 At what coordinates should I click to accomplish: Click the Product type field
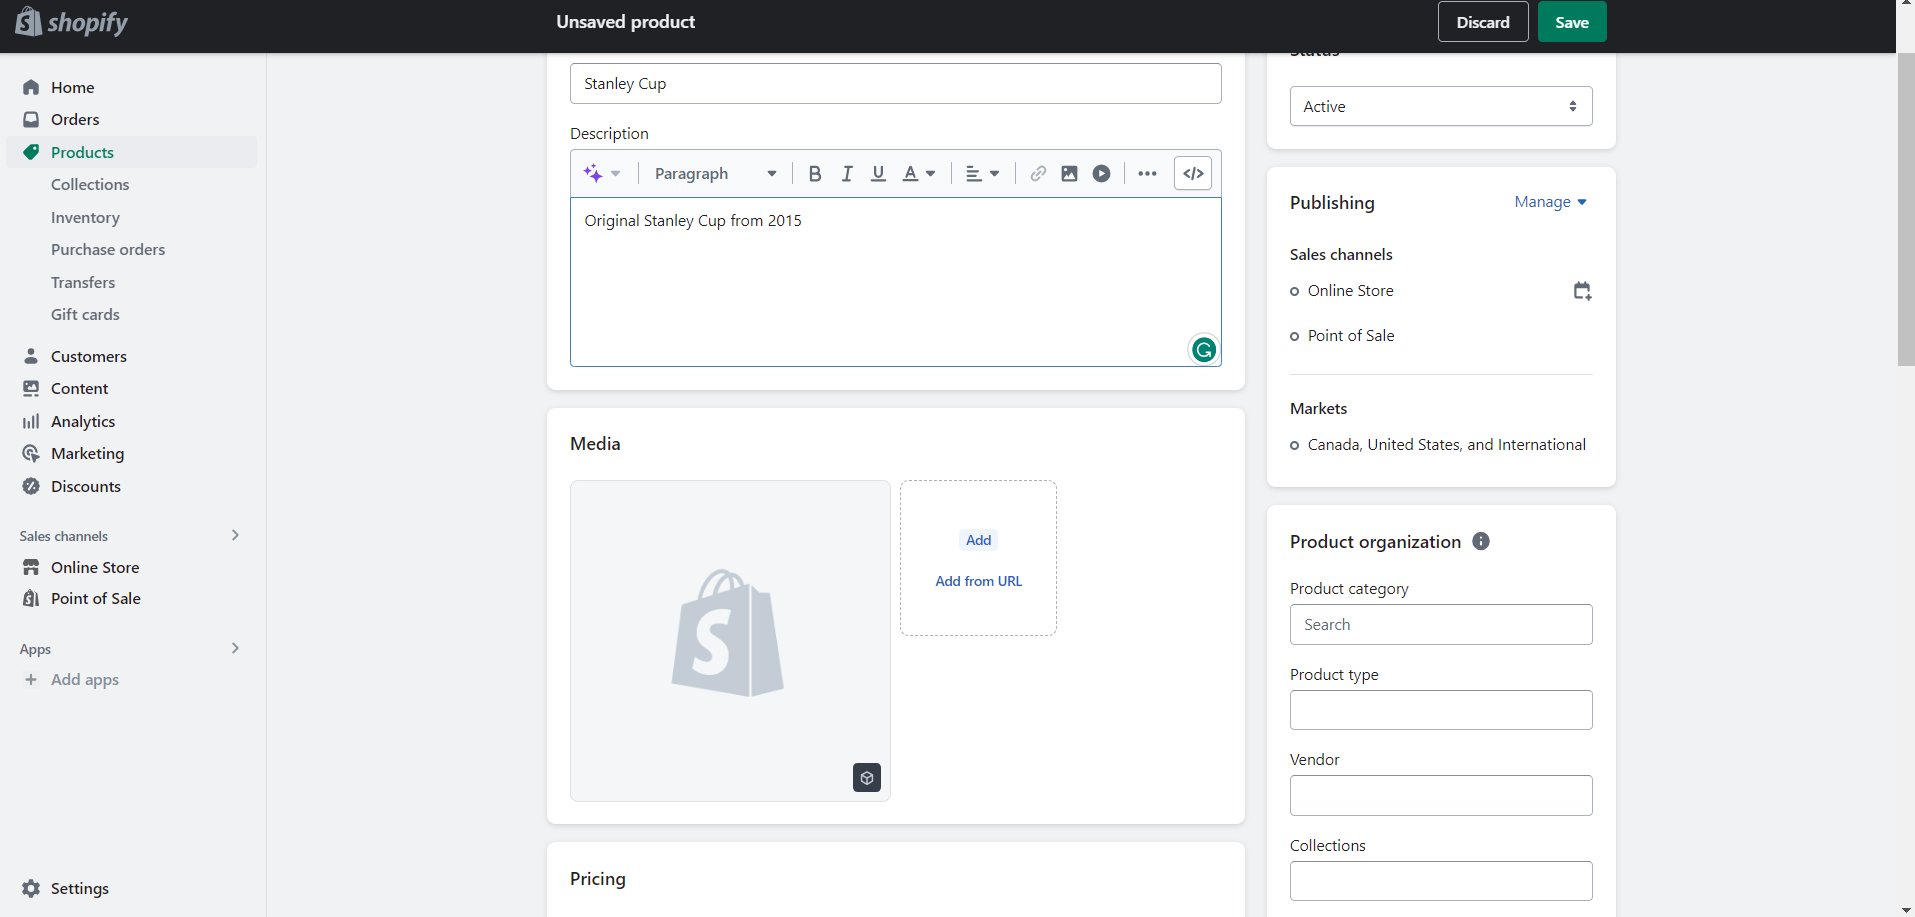(x=1440, y=710)
